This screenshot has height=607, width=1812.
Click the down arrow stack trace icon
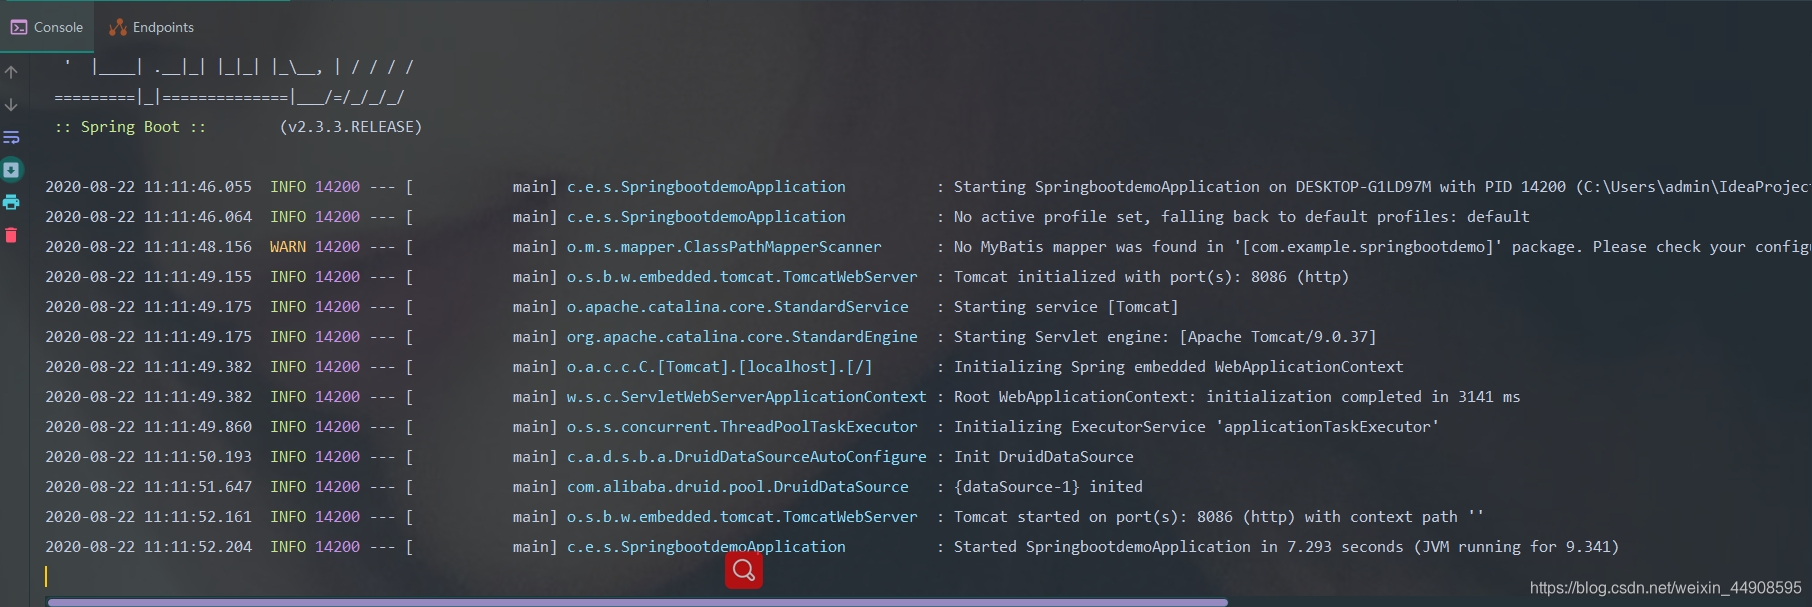point(11,105)
